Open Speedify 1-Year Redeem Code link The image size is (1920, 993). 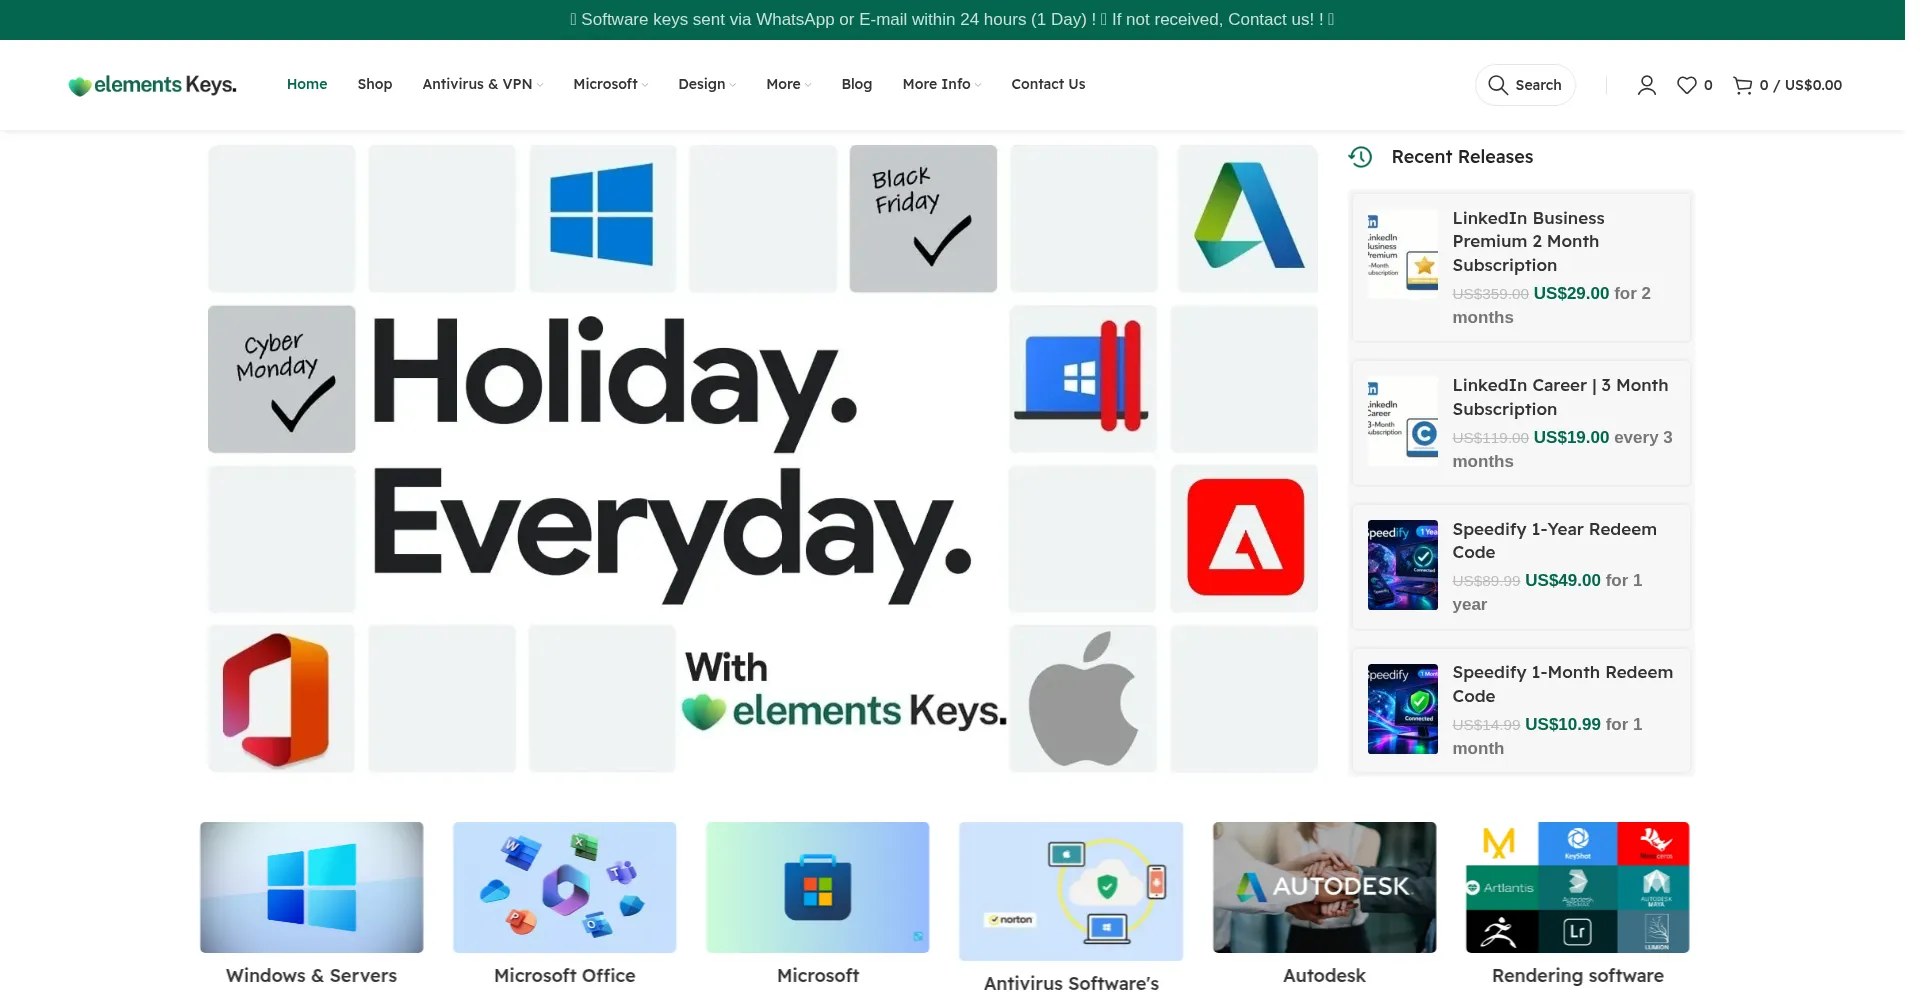(x=1554, y=541)
